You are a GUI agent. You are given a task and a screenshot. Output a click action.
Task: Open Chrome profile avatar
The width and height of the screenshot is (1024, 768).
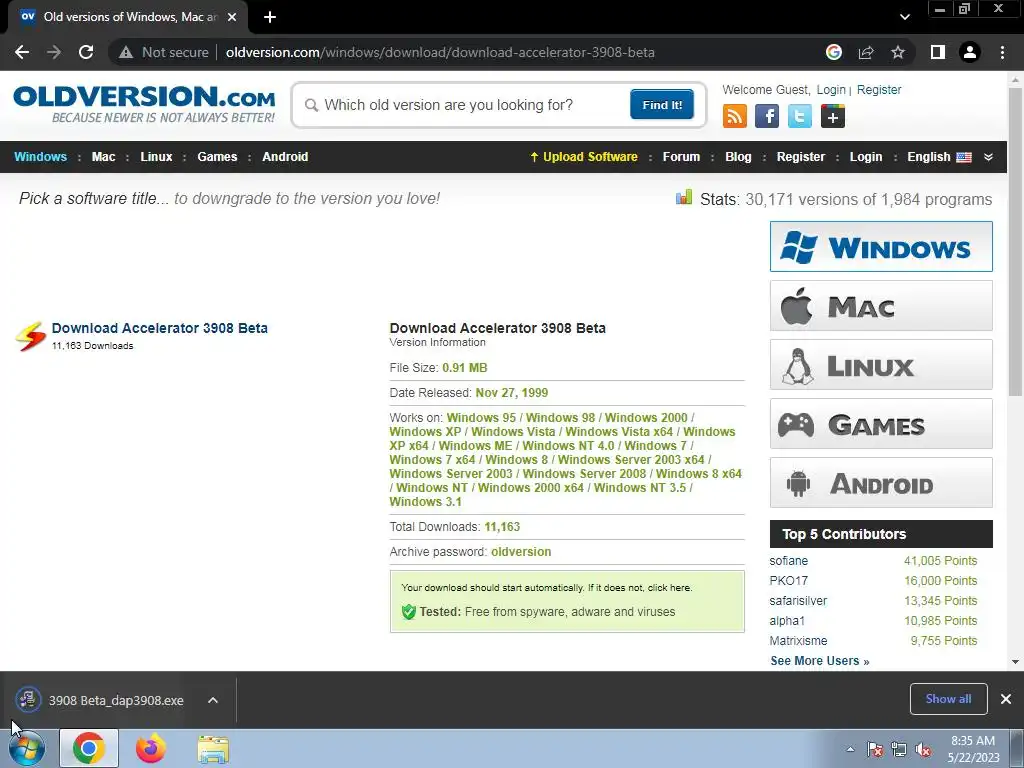click(x=970, y=52)
